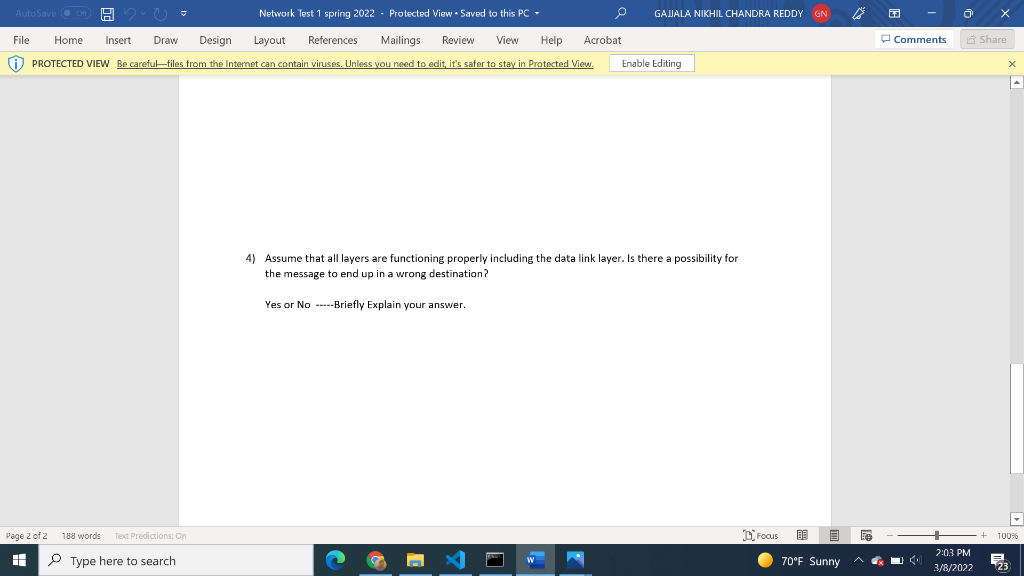Image resolution: width=1024 pixels, height=576 pixels.
Task: Click the Search magnifier icon in title bar
Action: tap(620, 13)
